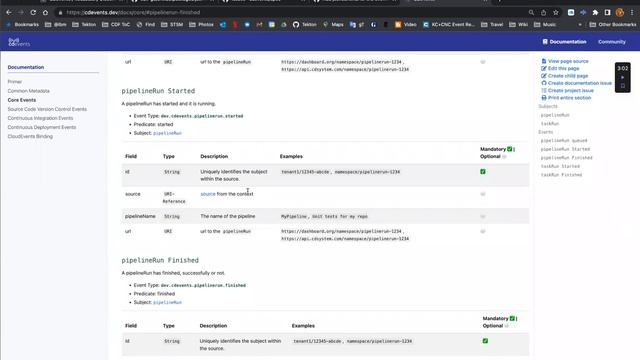Screen dimensions: 640x360
Task: Select Continuous Deployment Events in the sidebar
Action: click(42, 127)
